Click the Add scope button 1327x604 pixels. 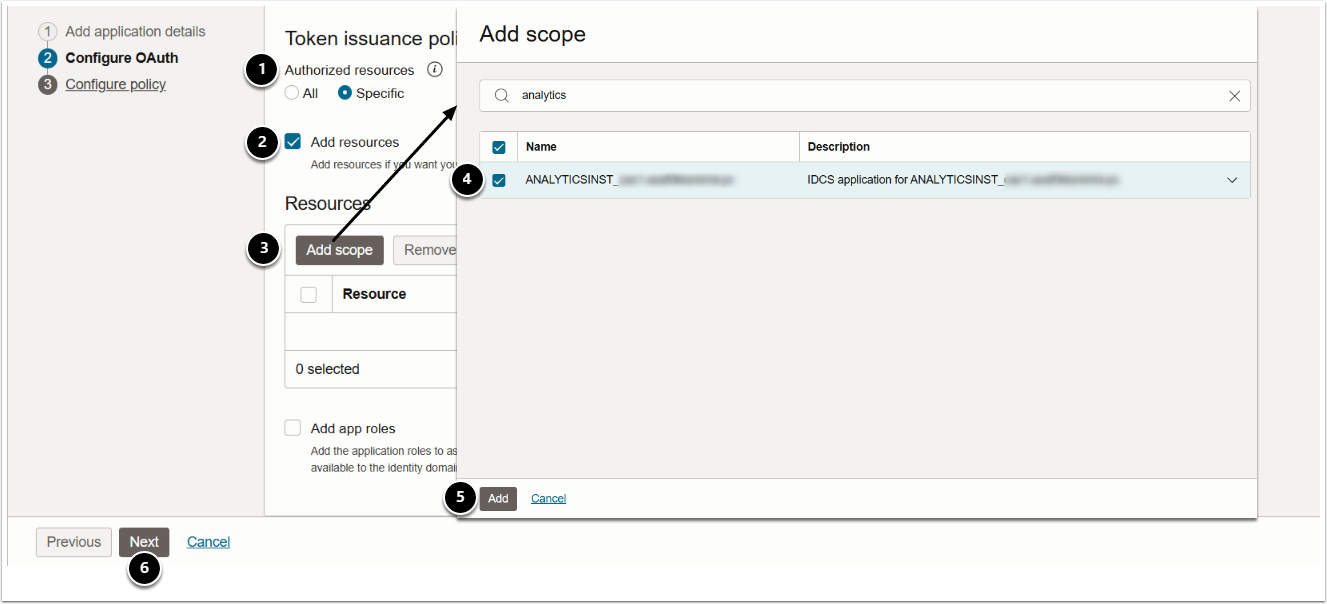[x=339, y=250]
